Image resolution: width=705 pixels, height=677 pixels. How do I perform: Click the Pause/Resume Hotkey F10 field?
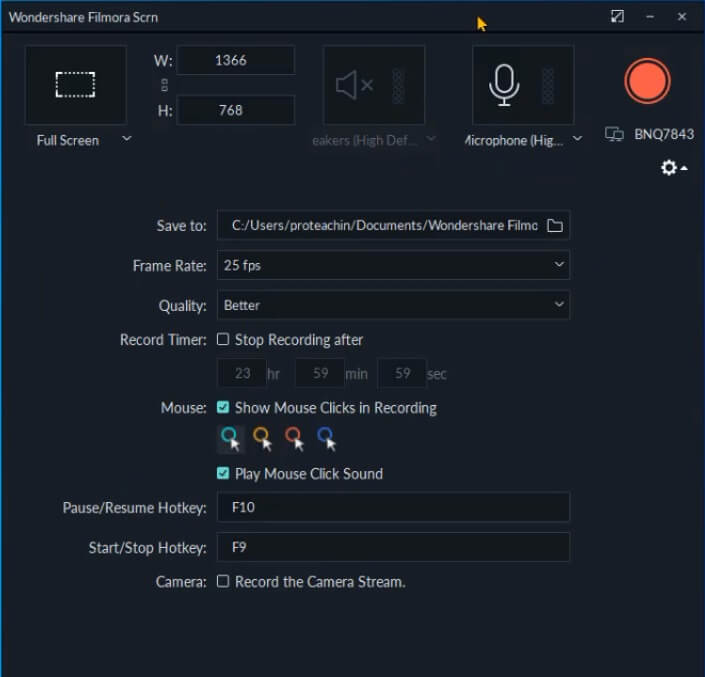click(x=393, y=507)
